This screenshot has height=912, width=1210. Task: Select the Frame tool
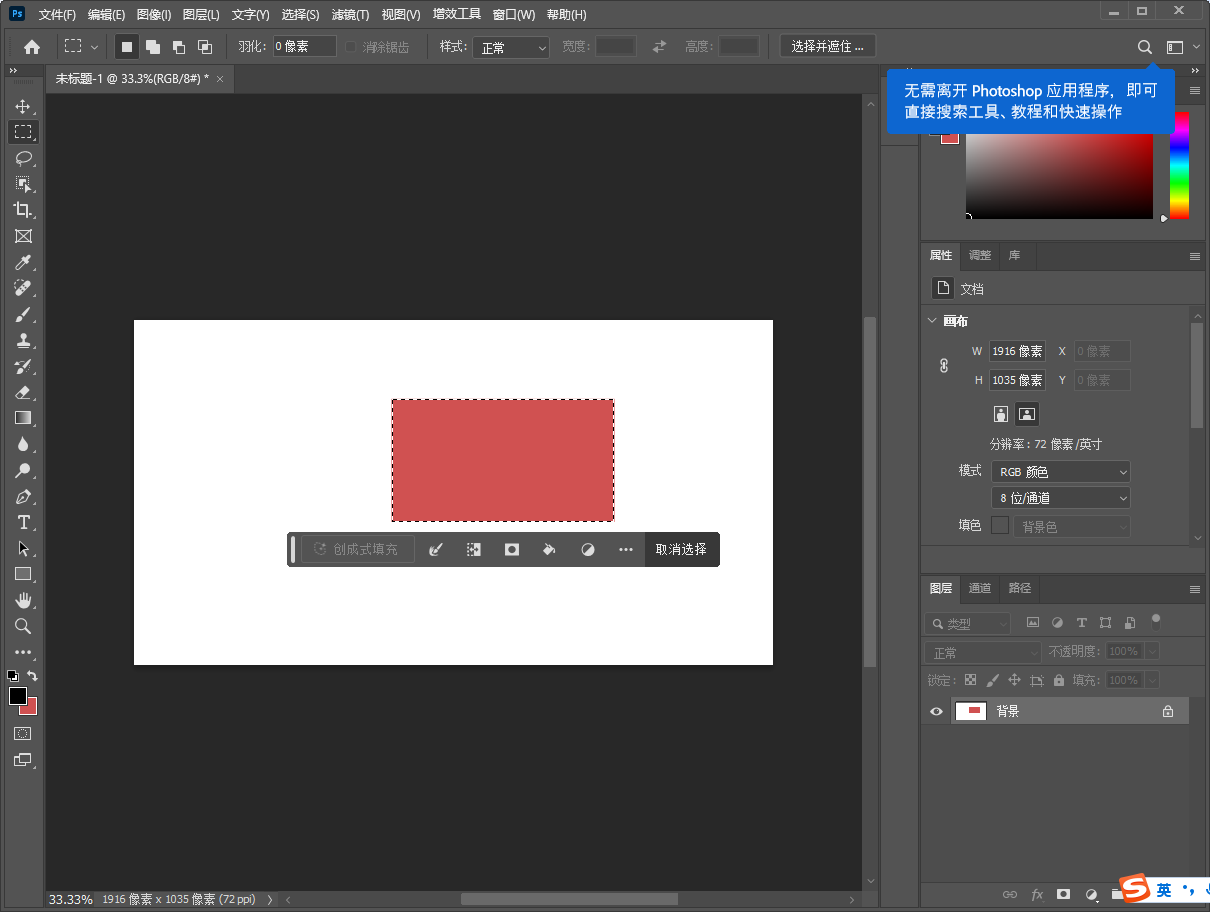23,236
